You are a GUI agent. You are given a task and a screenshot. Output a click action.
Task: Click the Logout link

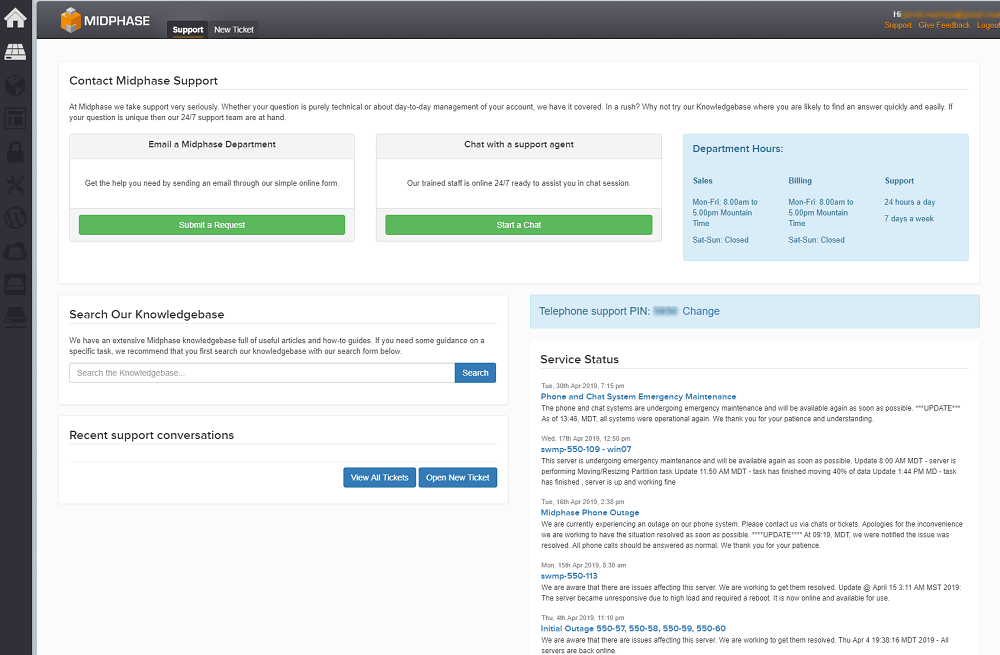[x=988, y=26]
